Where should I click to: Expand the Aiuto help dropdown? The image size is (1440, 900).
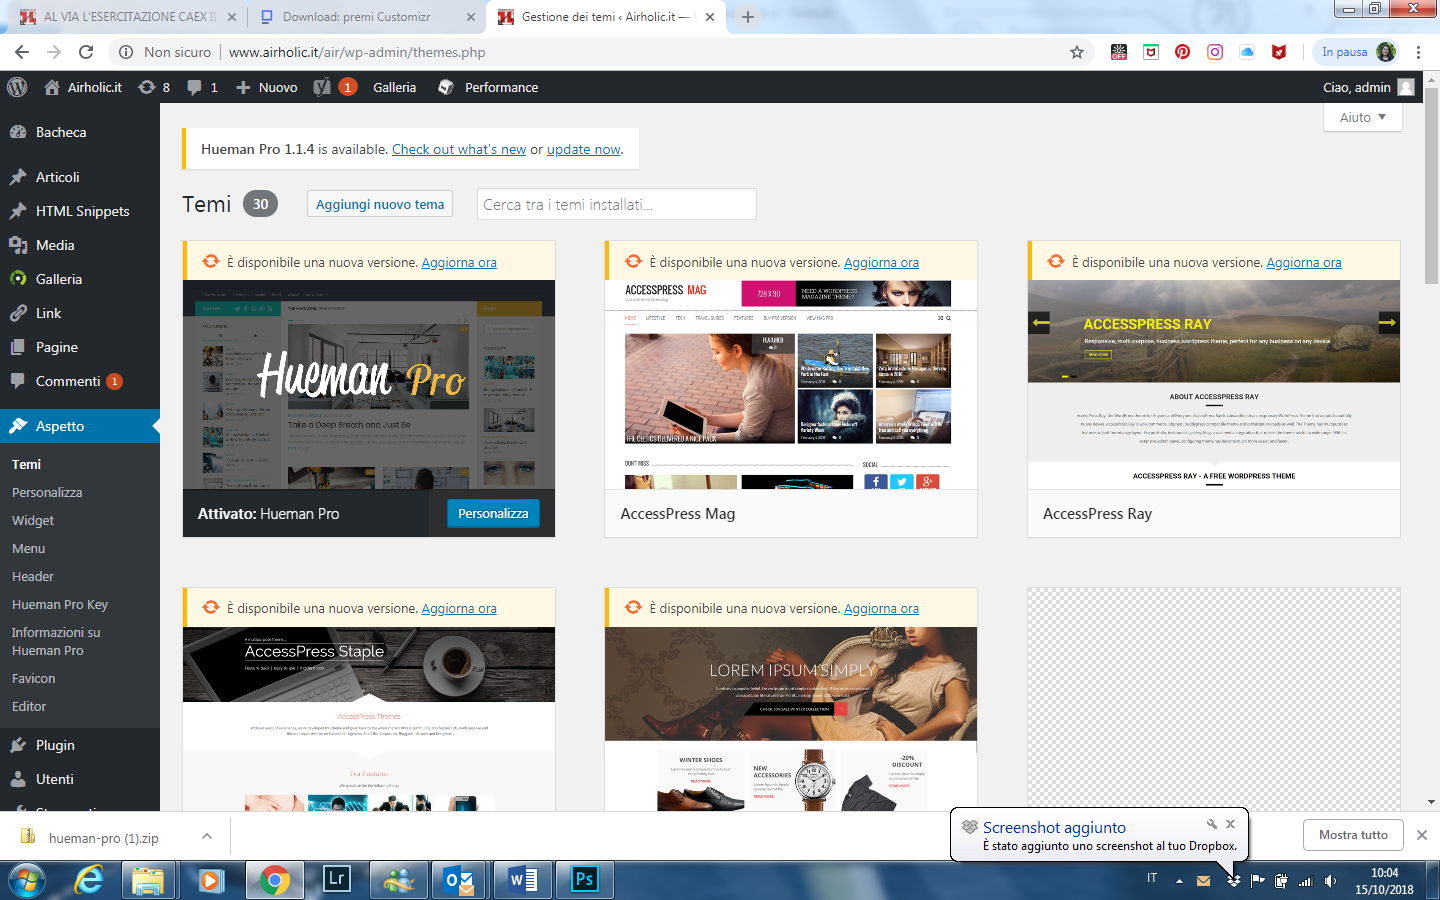click(1362, 117)
